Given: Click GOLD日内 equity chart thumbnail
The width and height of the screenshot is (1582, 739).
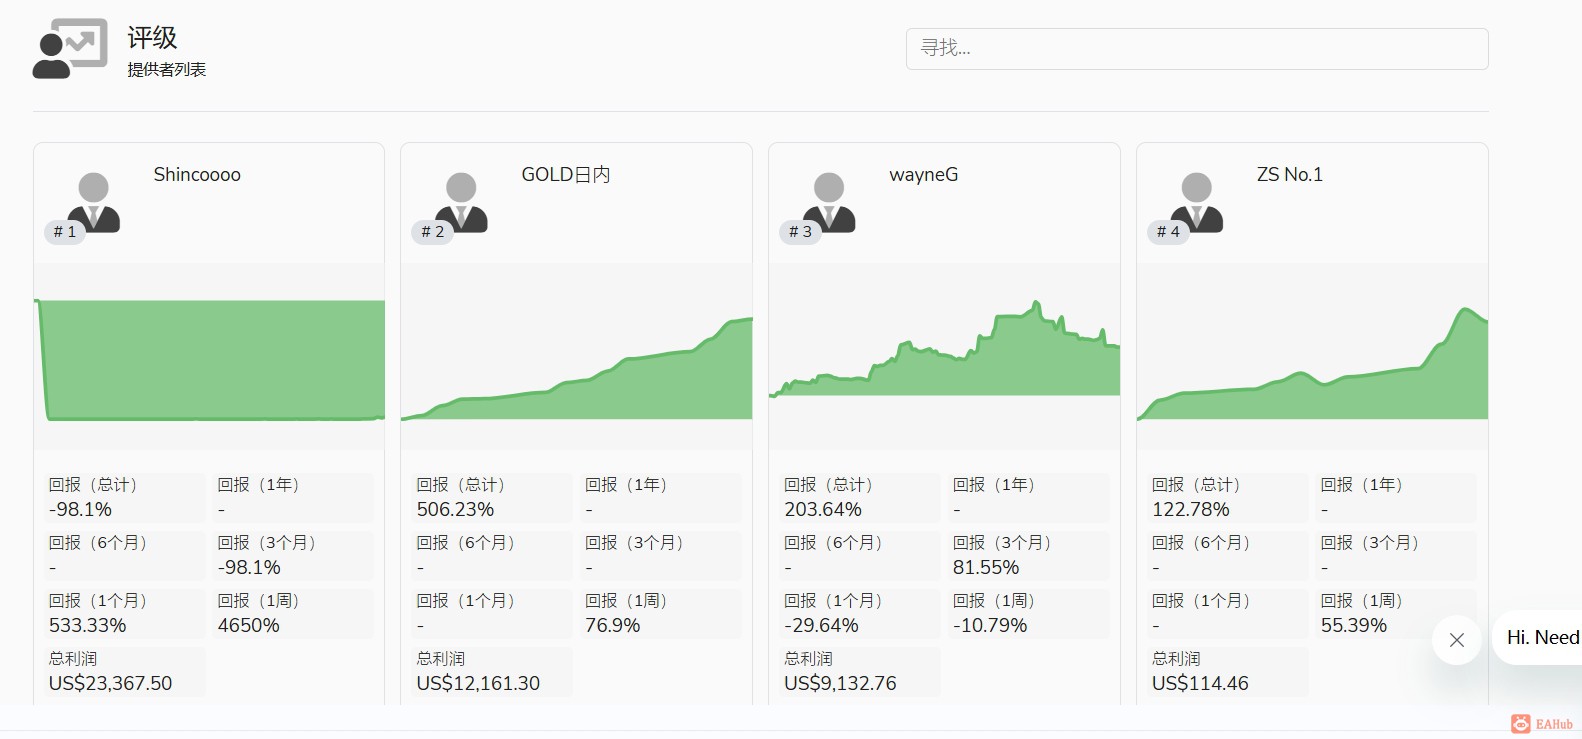Looking at the screenshot, I should [577, 357].
